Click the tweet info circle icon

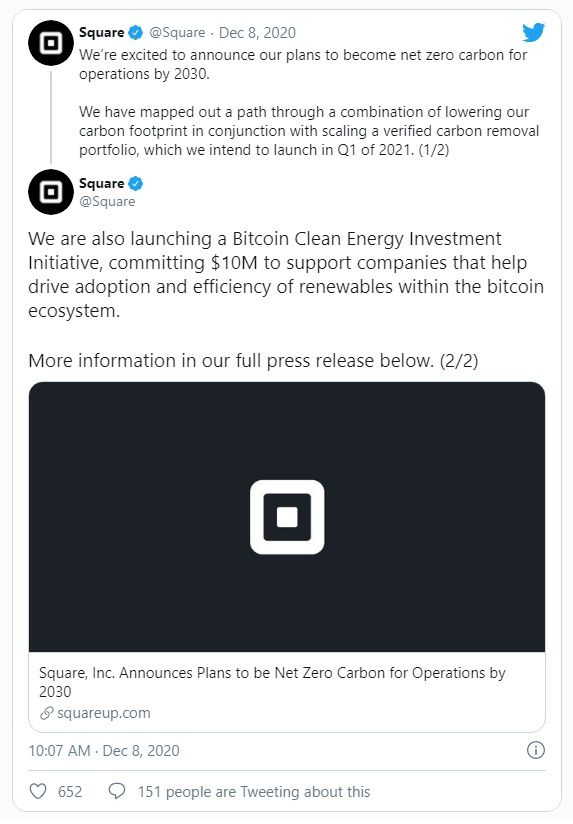click(x=535, y=750)
